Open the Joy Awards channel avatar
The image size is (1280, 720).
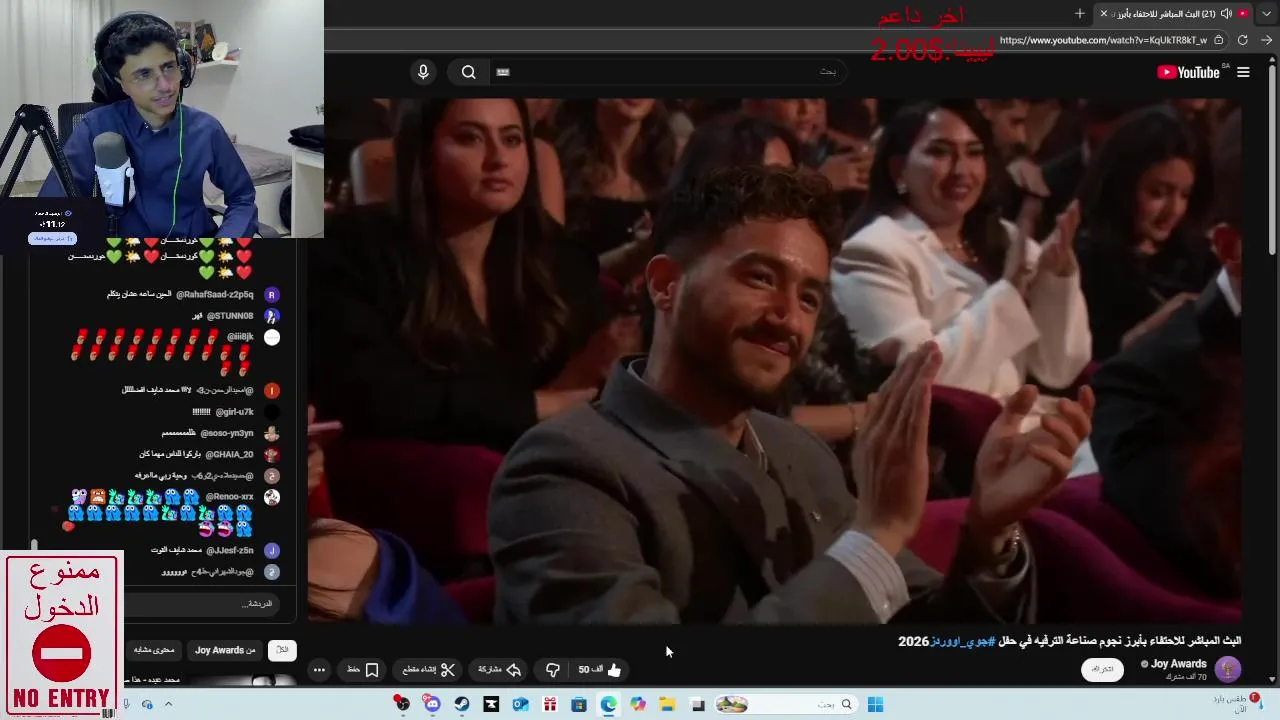pos(1228,669)
